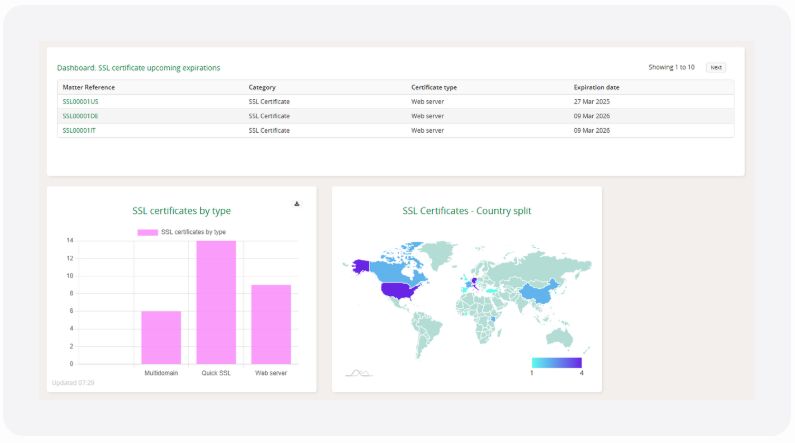Click the map color gradient legend
Viewport: 795px width, 443px height.
tap(556, 362)
